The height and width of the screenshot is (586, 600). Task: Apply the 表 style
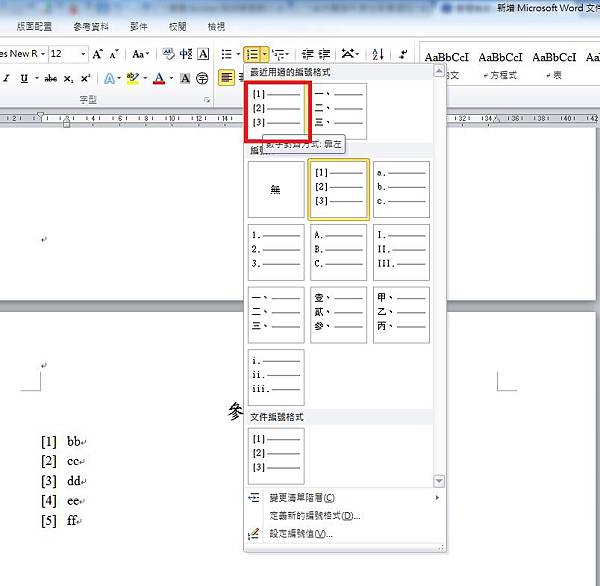click(x=554, y=65)
